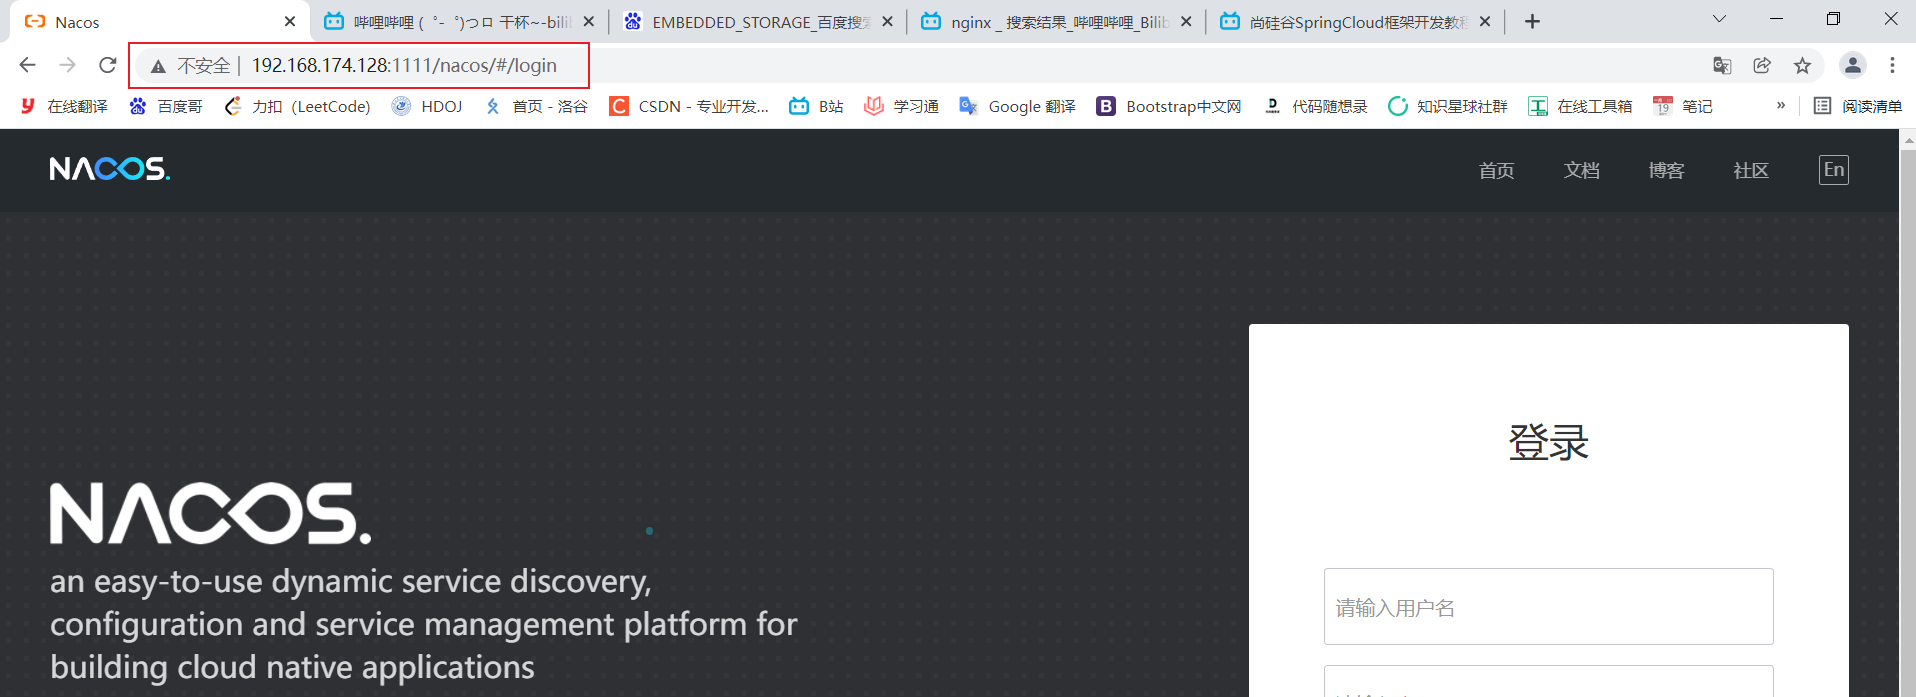Viewport: 1916px width, 697px height.
Task: Open 文档 in Nacos header
Action: point(1581,171)
